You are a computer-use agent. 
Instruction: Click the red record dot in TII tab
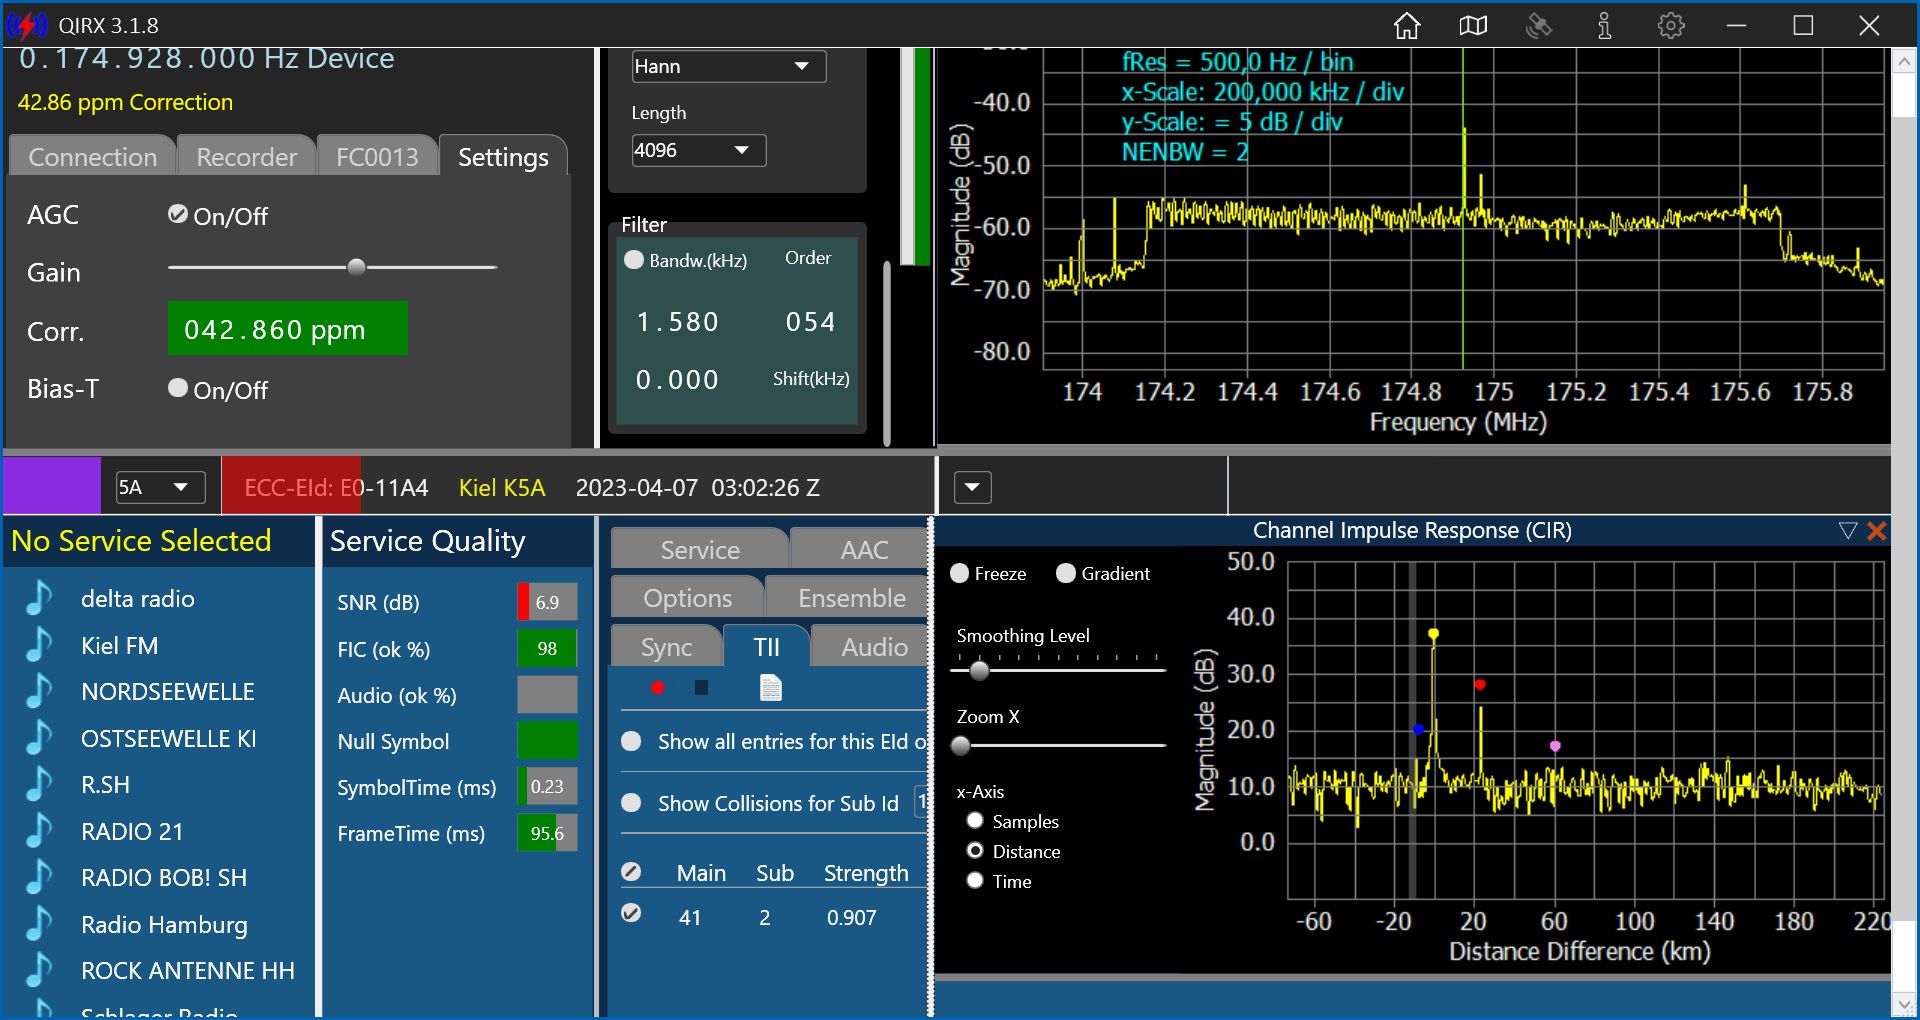click(x=657, y=688)
